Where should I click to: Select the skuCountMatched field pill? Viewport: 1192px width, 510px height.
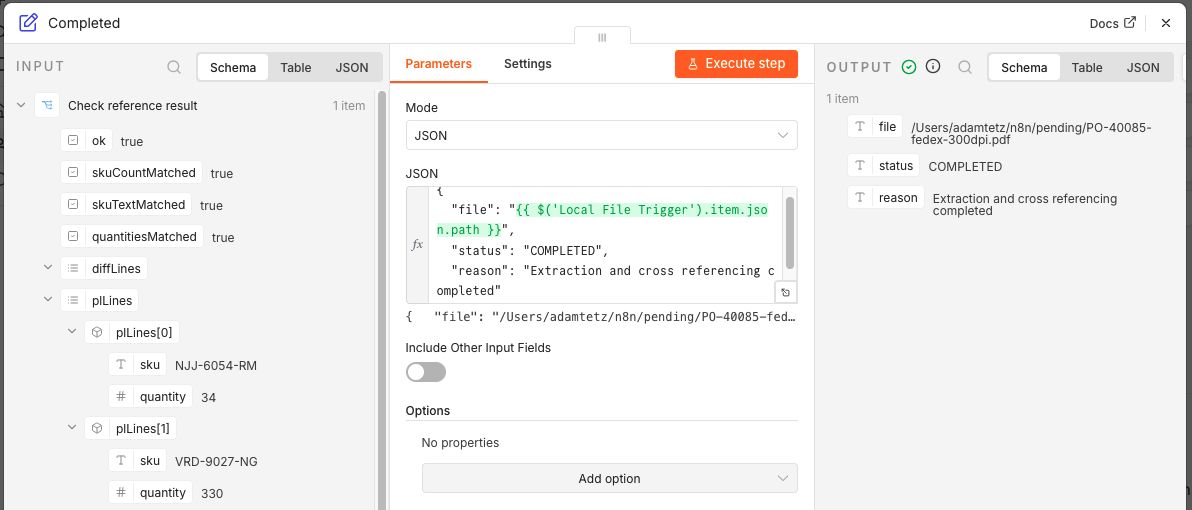point(132,173)
